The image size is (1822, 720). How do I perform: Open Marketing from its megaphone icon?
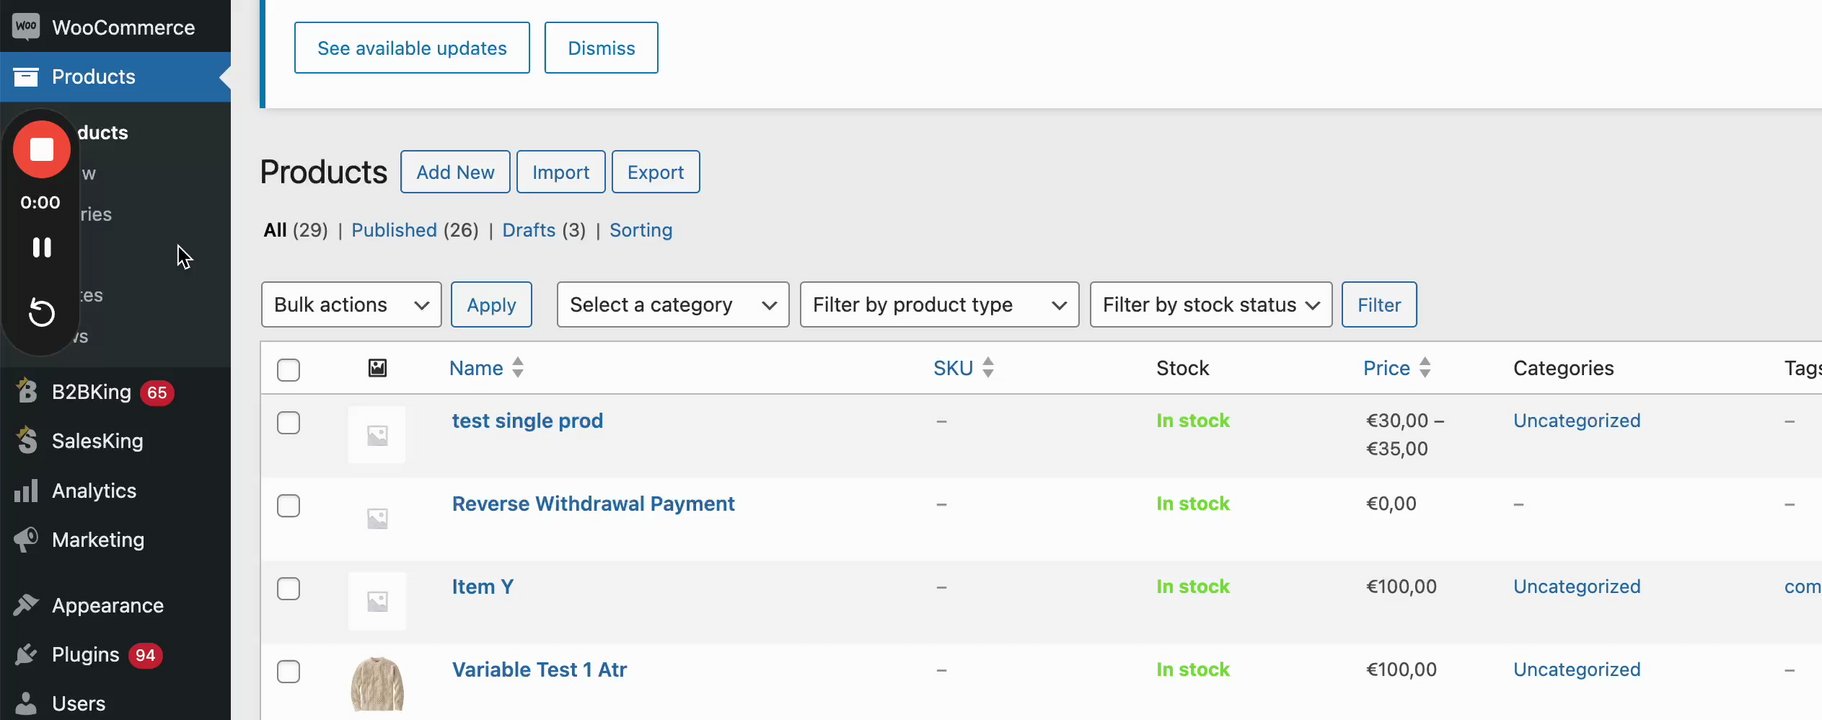[26, 540]
